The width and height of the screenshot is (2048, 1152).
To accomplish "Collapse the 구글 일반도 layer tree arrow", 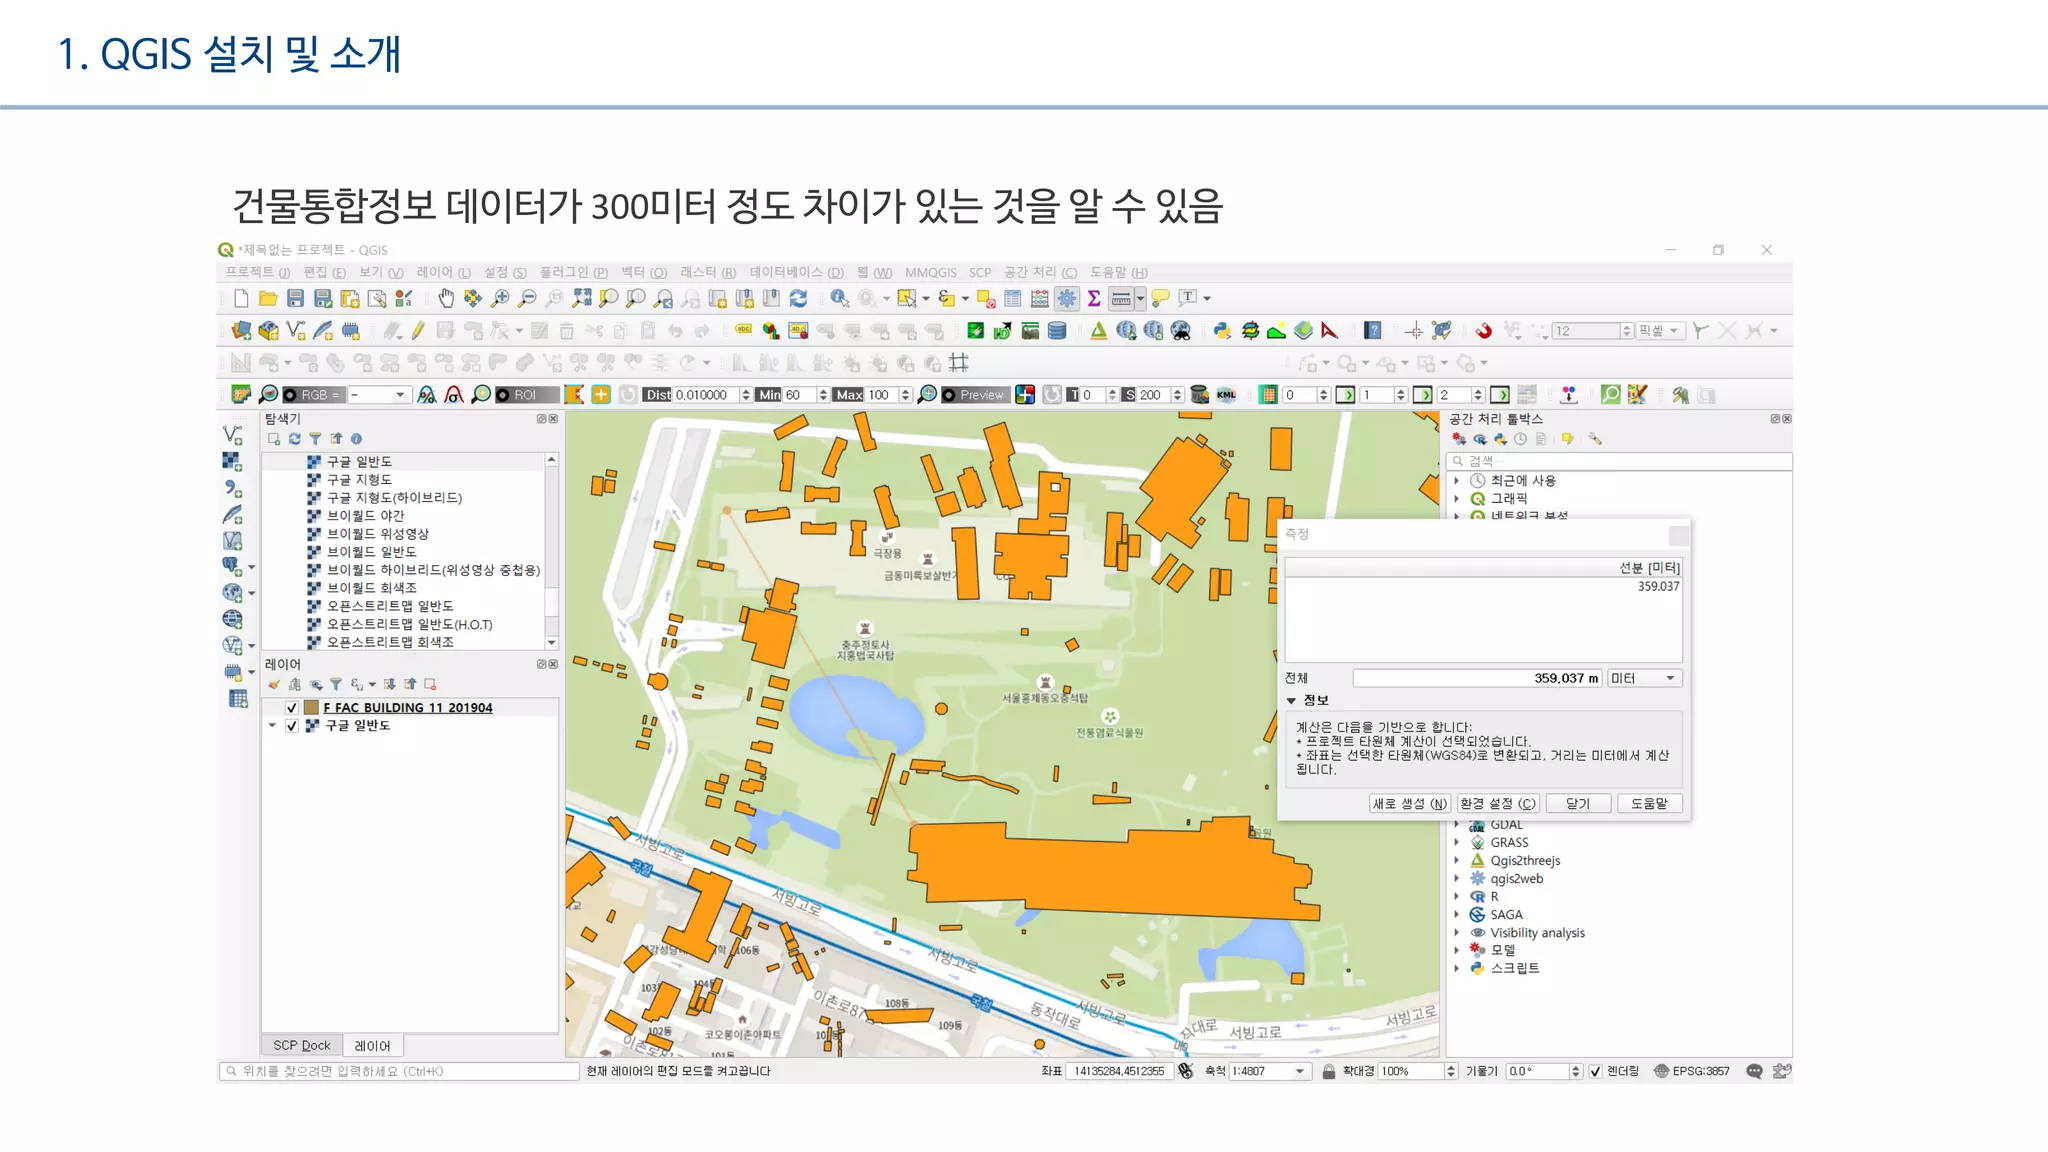I will 272,726.
